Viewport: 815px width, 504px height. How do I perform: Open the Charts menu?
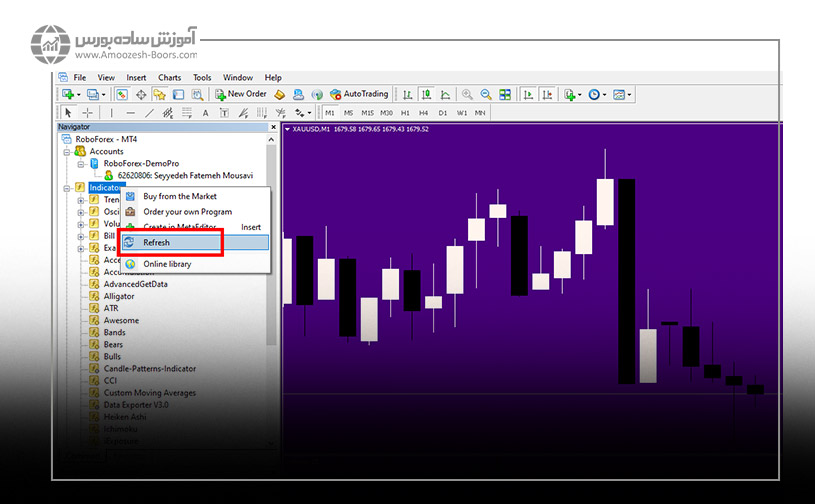169,77
